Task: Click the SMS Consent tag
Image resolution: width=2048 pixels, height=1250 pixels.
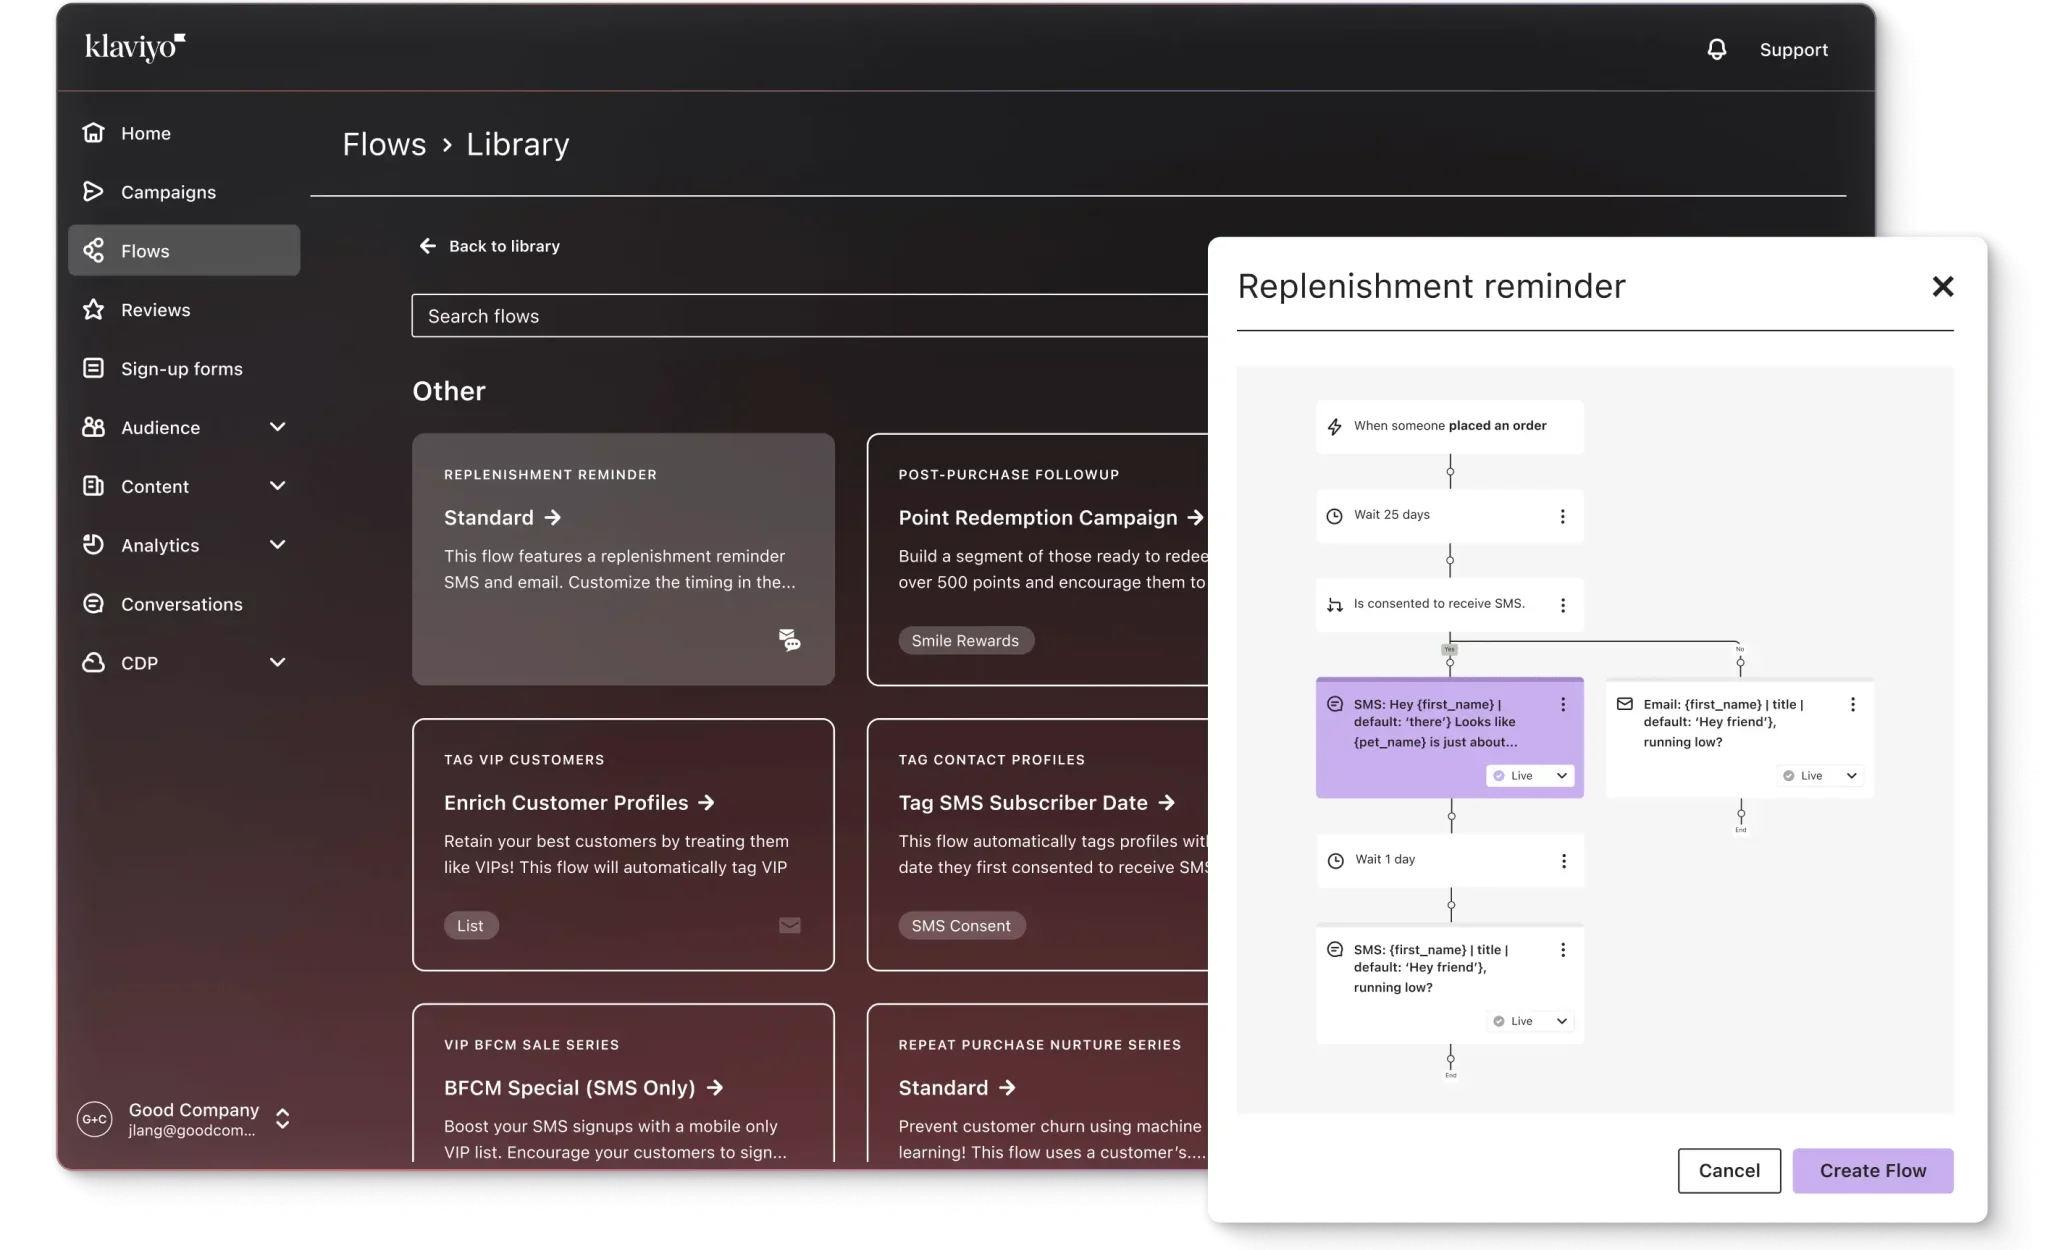Action: click(961, 926)
